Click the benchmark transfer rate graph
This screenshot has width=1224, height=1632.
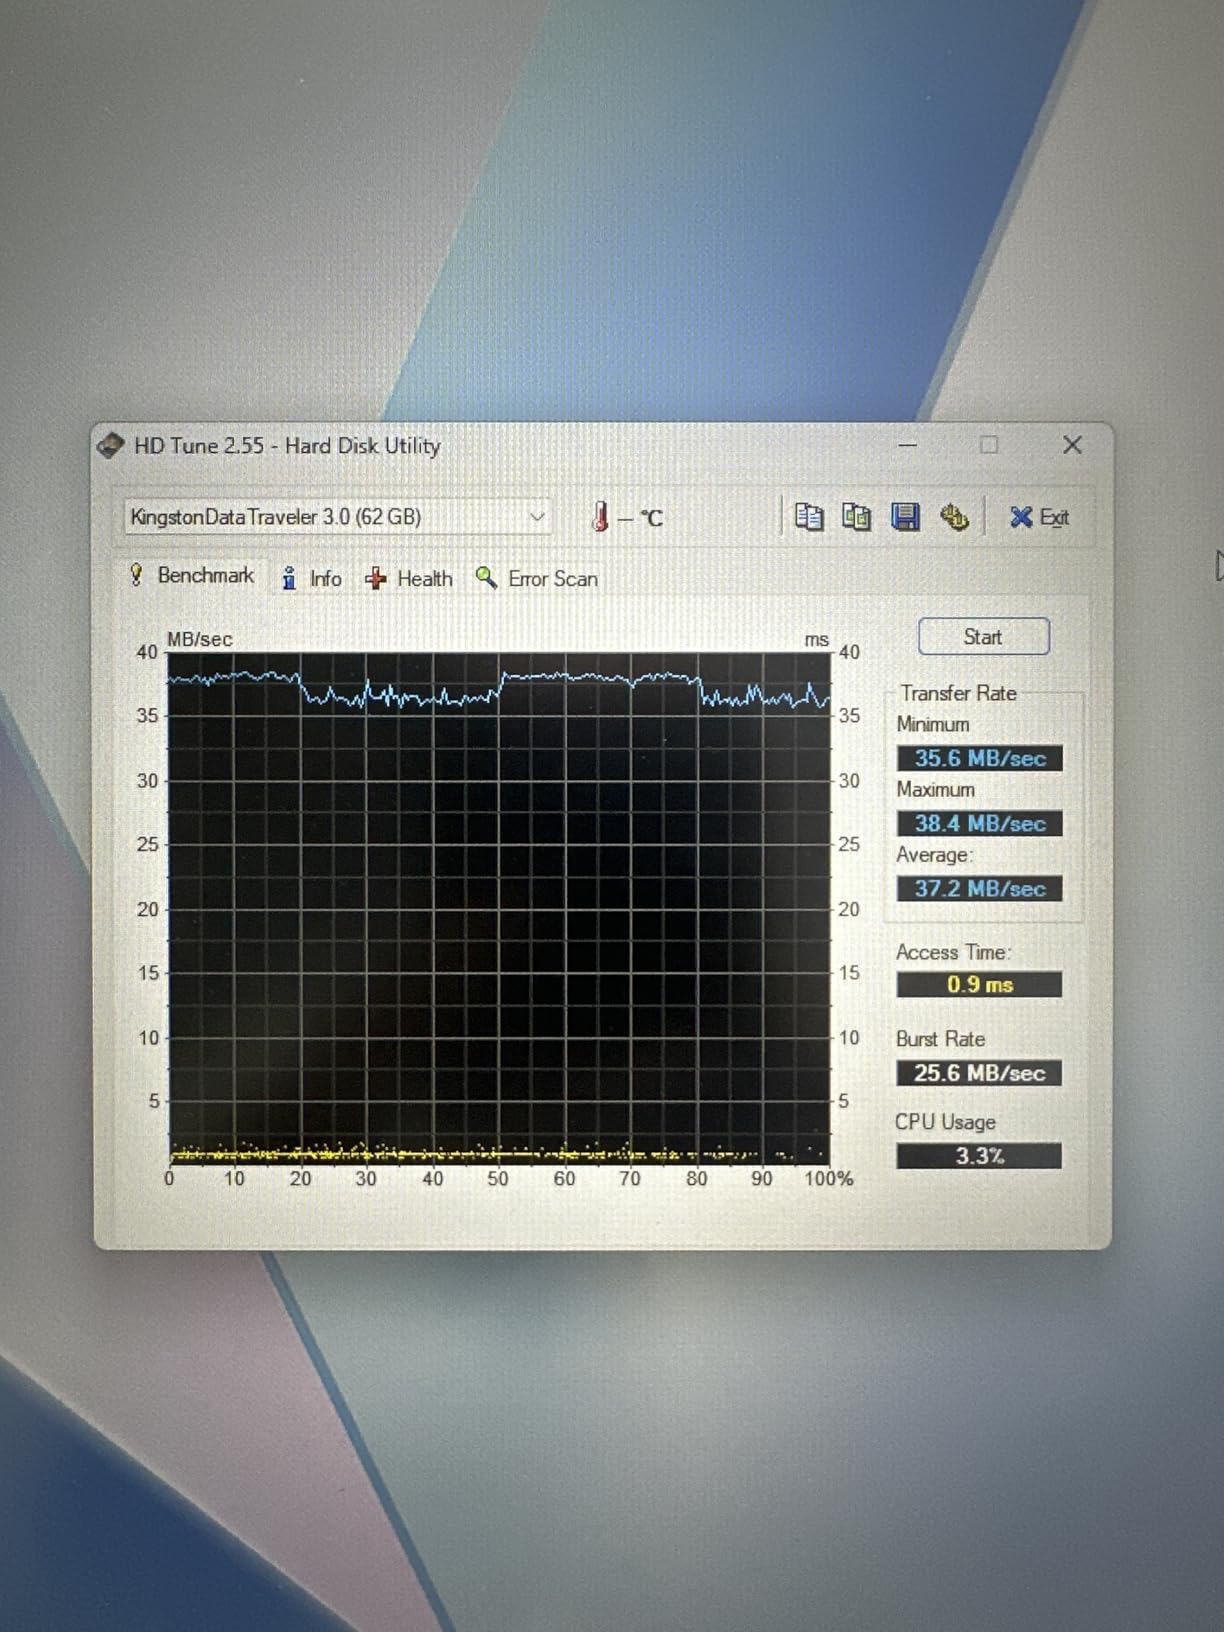click(498, 908)
